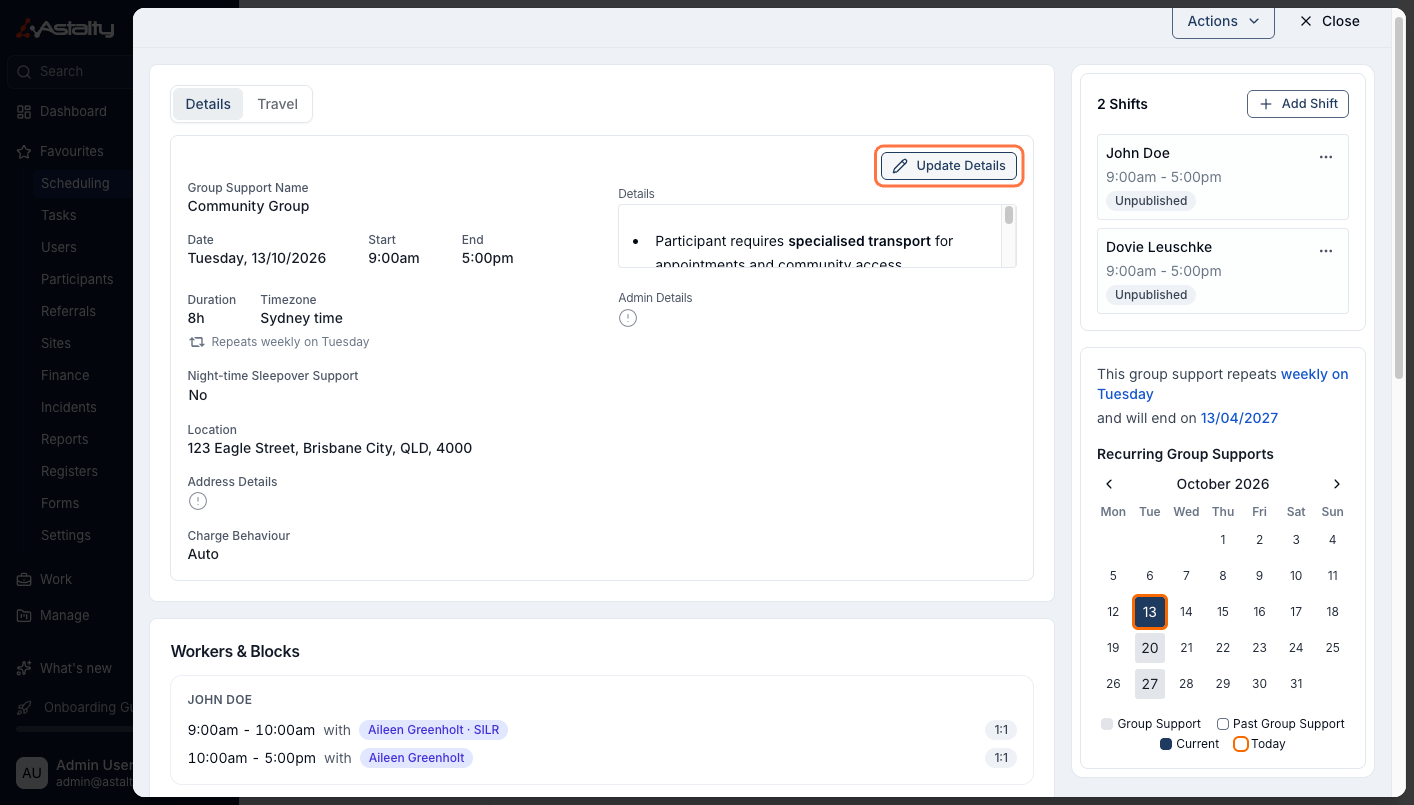
Task: Open Participants in the sidebar
Action: (77, 280)
